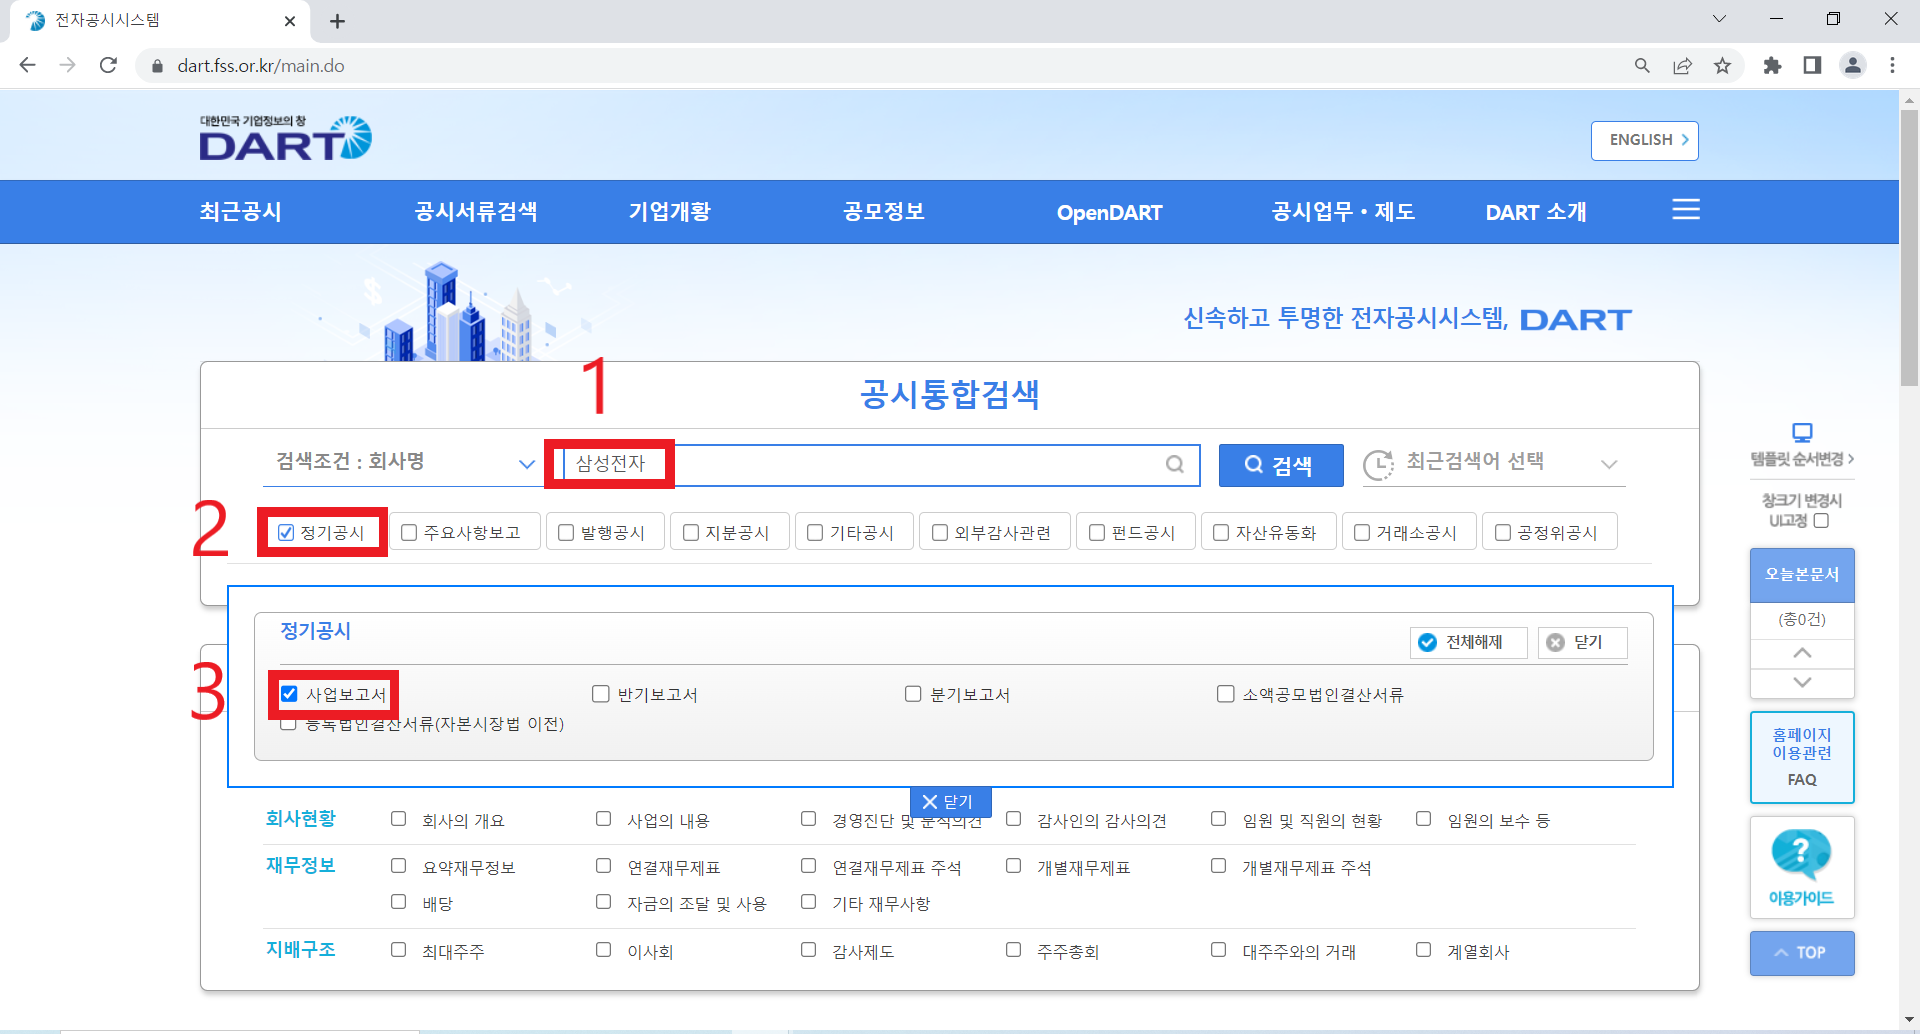Close the 정기공시 panel with 닫기

coord(1583,642)
